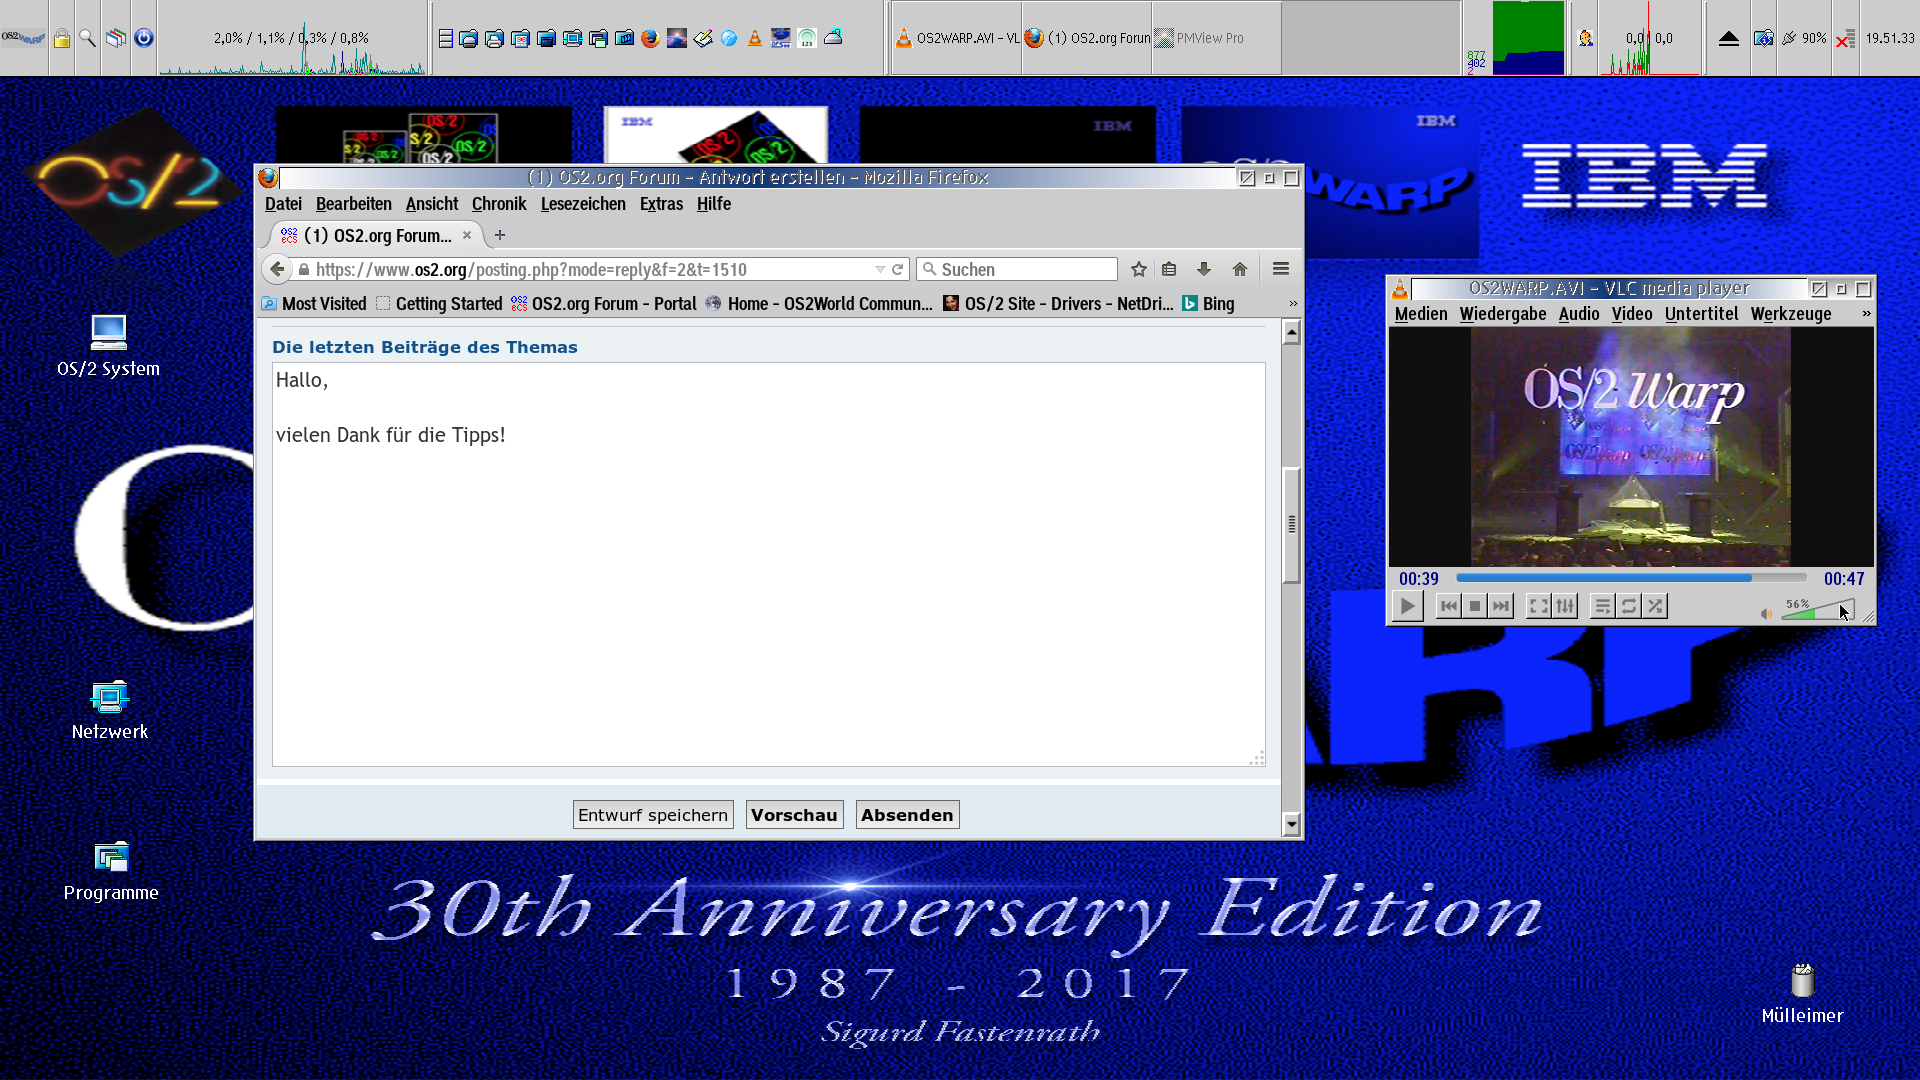Click inside the reply message text area
The image size is (1920, 1080).
pos(768,565)
